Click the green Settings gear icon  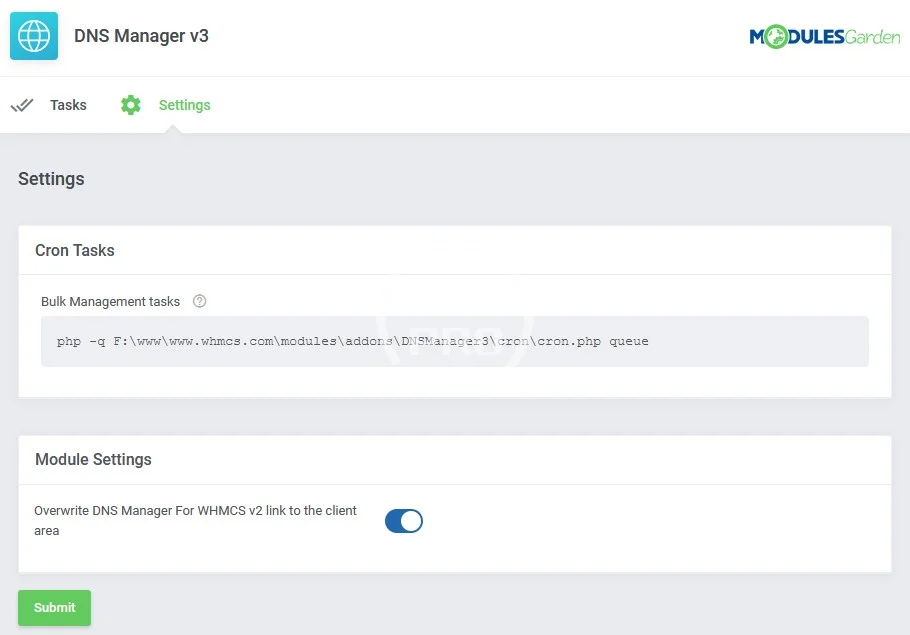click(131, 105)
